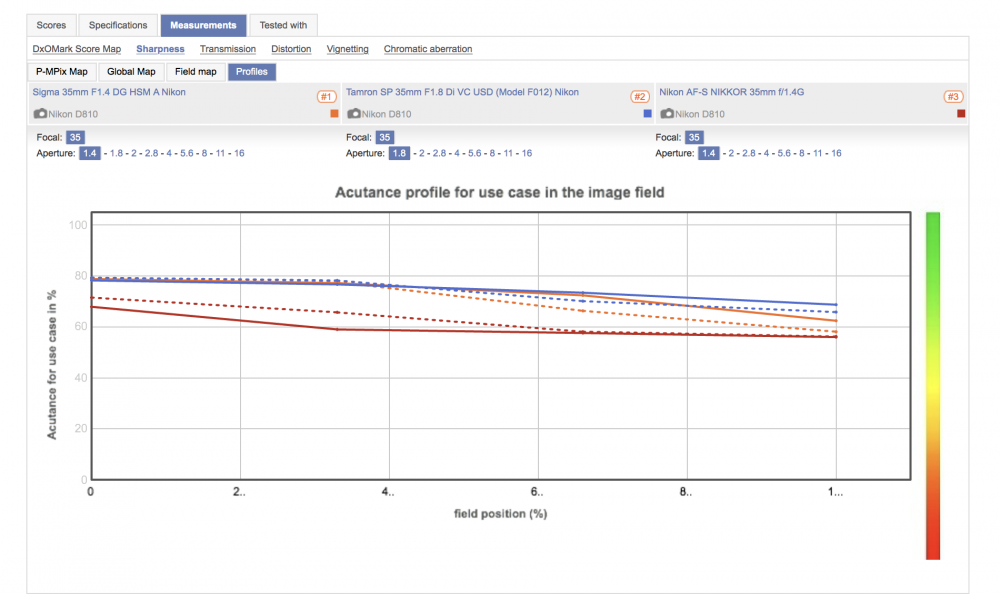Select focal 35 for the Tamron lens
This screenshot has height=594, width=1000.
[385, 137]
